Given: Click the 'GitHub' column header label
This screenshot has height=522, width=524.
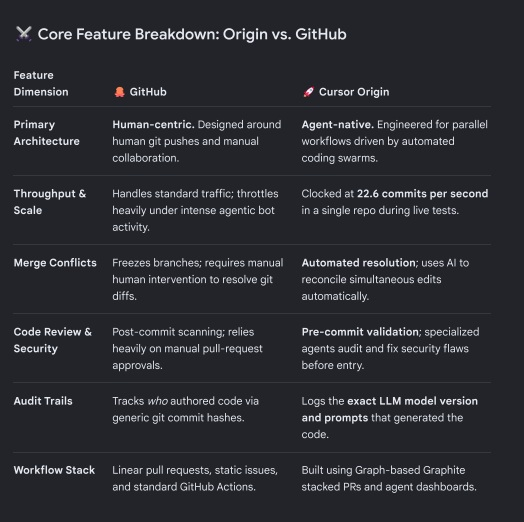Looking at the screenshot, I should (x=148, y=92).
